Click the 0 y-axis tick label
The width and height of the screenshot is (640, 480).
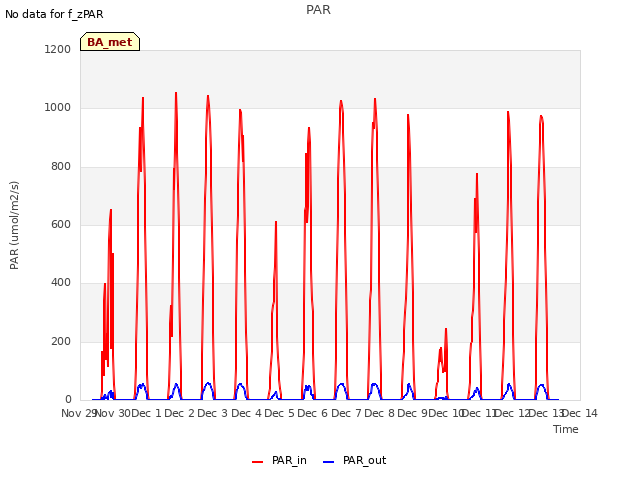click(x=68, y=399)
